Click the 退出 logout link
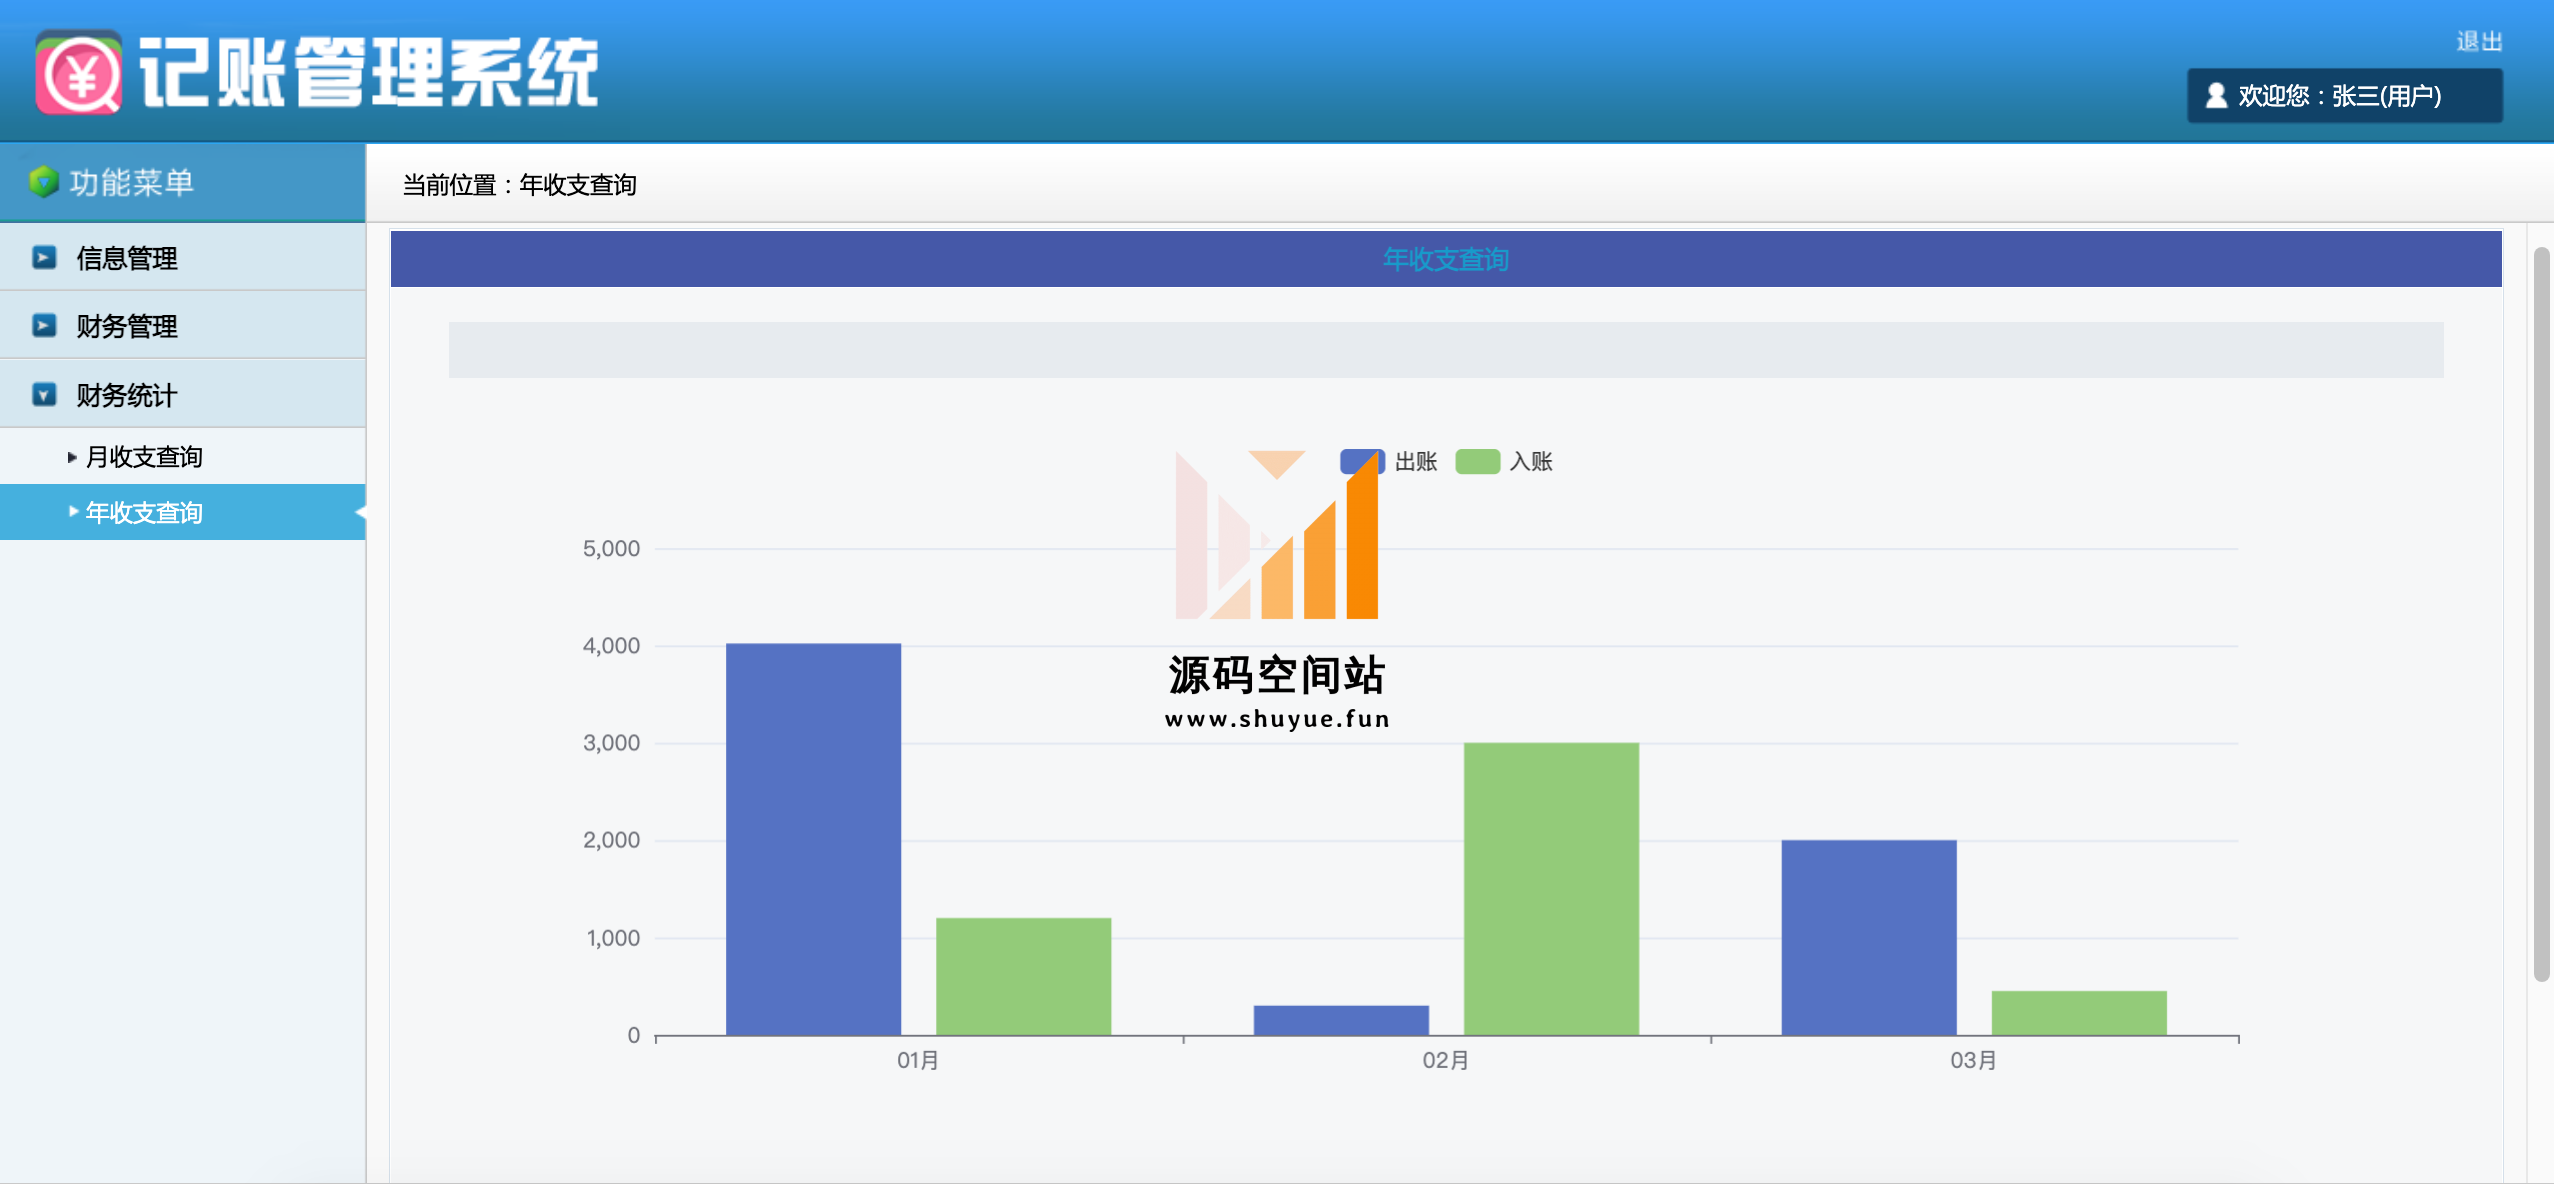The height and width of the screenshot is (1184, 2554). click(2478, 41)
